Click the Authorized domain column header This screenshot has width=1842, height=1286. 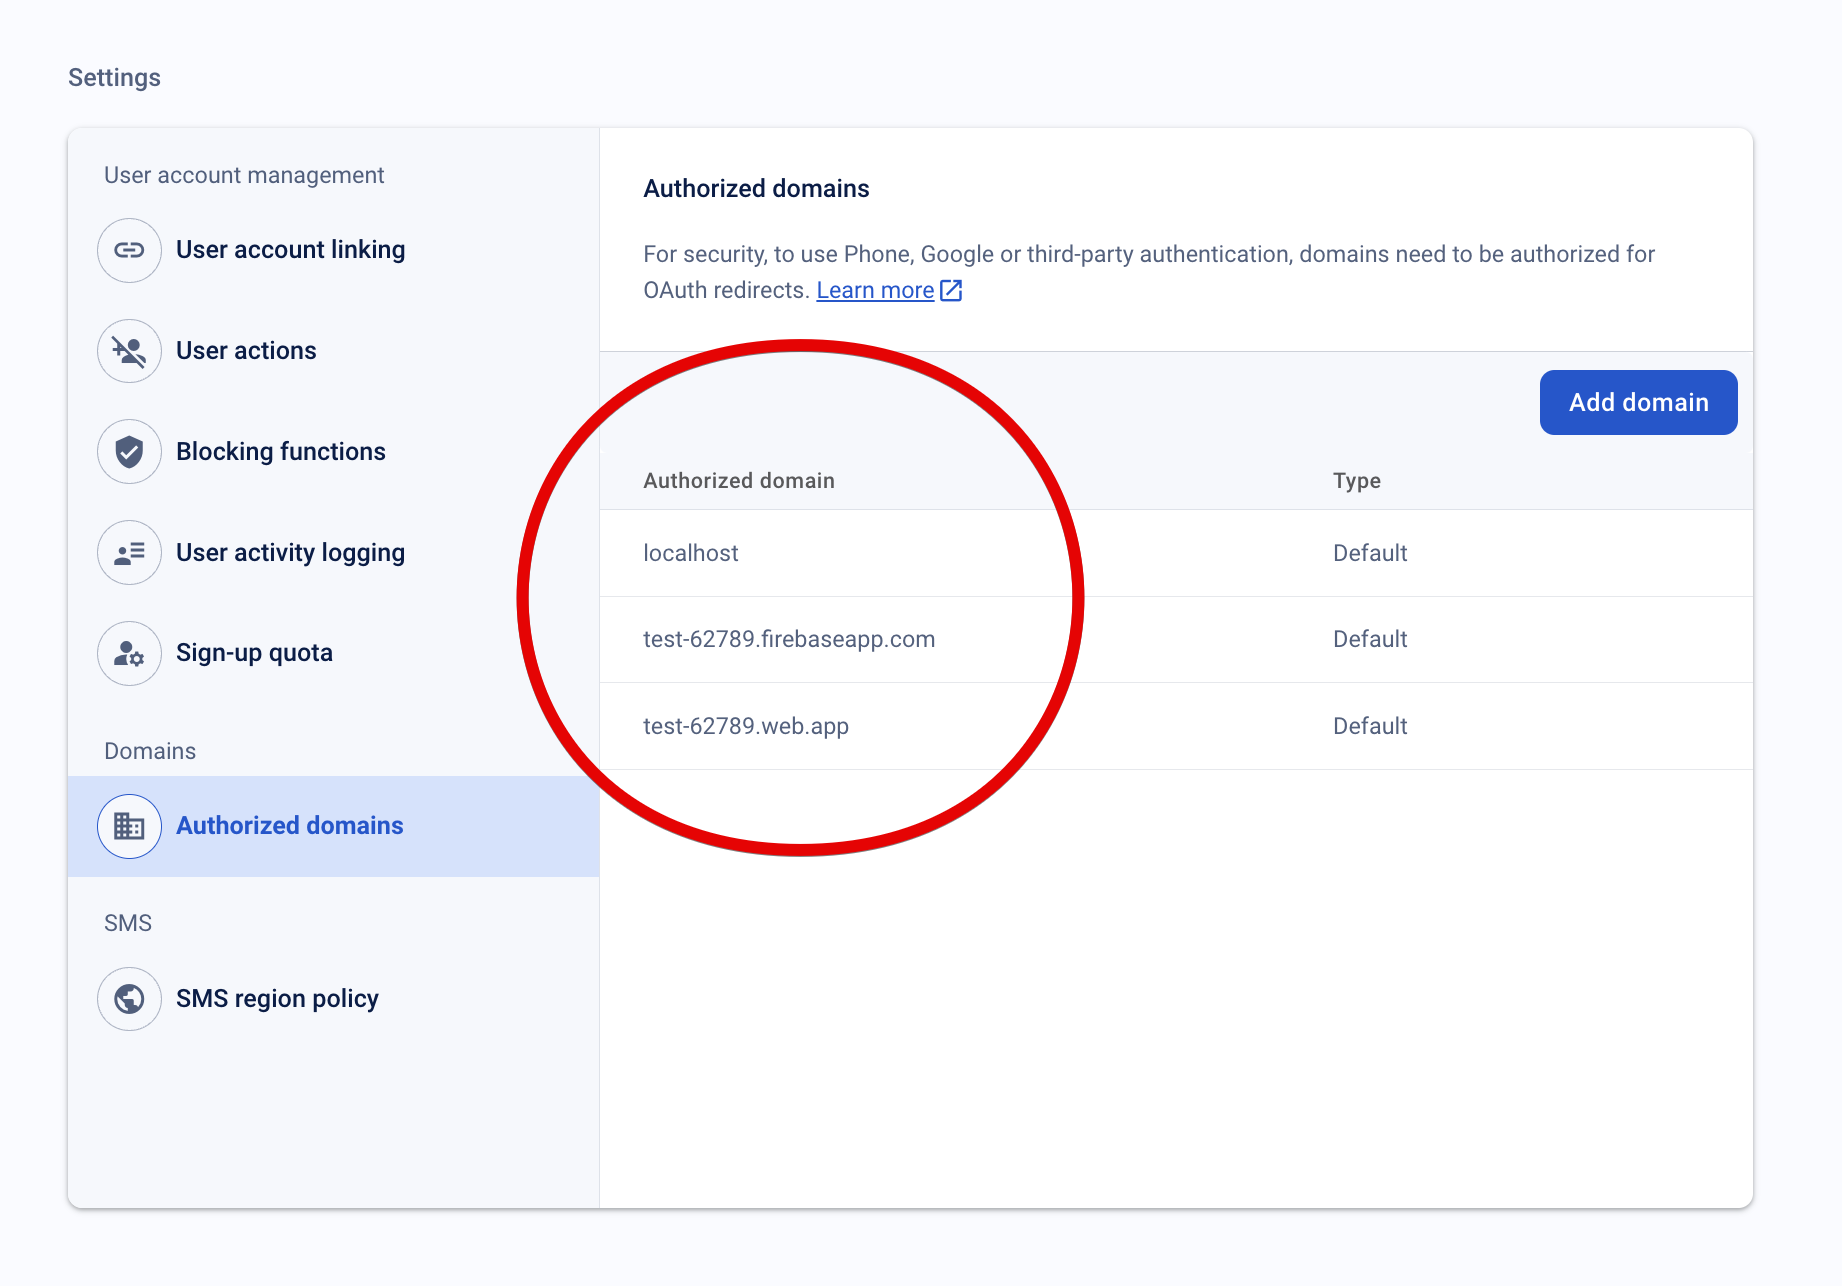[x=739, y=480]
